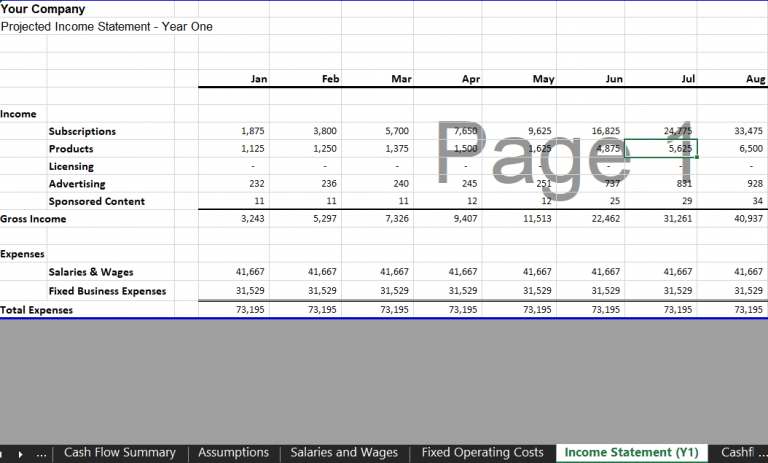Click the May column header cell

(x=544, y=79)
